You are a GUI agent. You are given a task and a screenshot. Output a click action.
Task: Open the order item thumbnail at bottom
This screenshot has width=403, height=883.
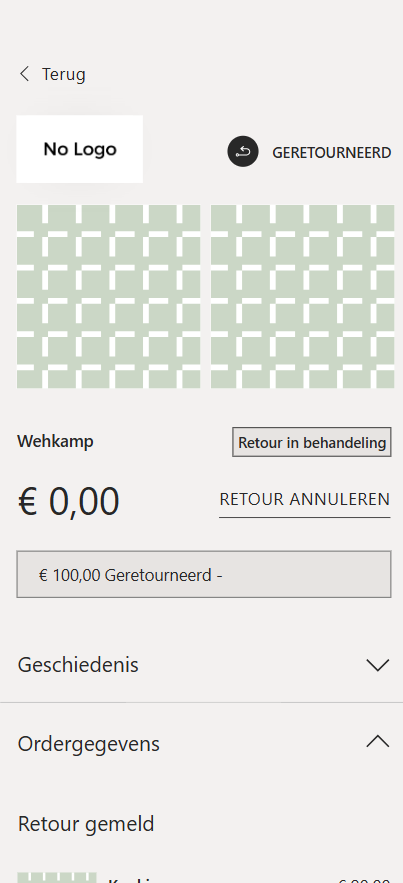[57, 877]
